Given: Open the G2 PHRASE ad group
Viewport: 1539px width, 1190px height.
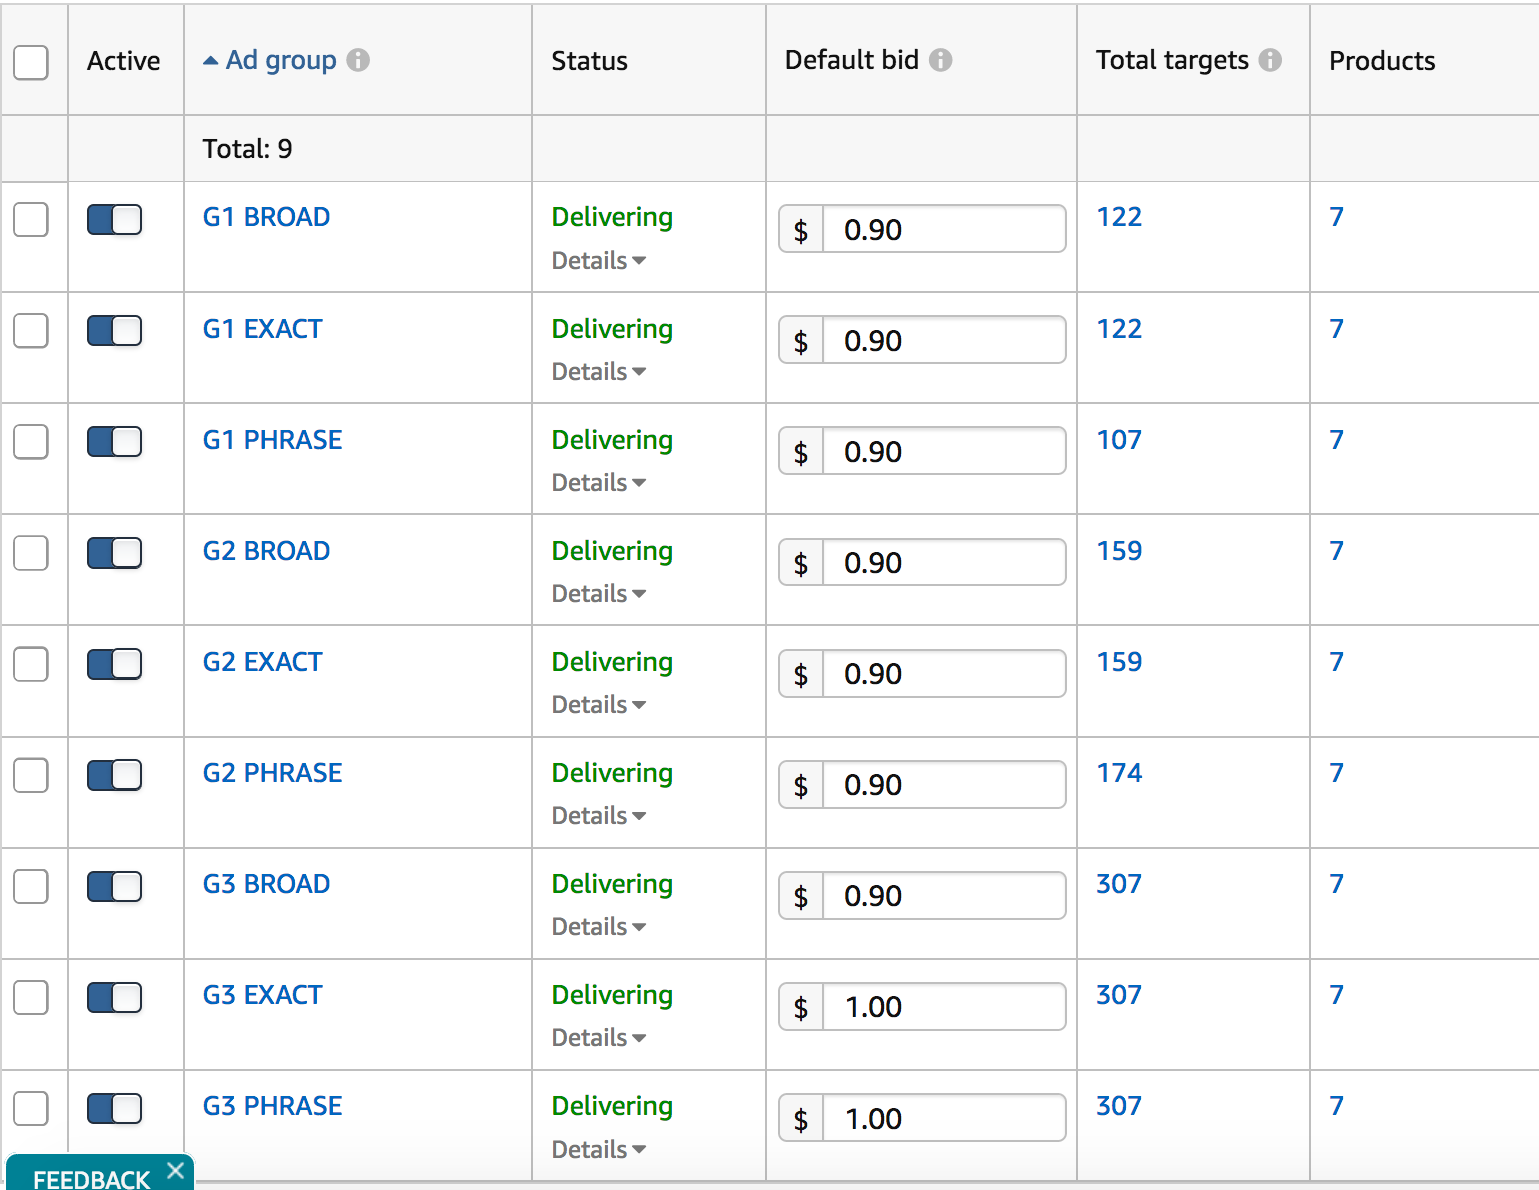Looking at the screenshot, I should coord(272,773).
